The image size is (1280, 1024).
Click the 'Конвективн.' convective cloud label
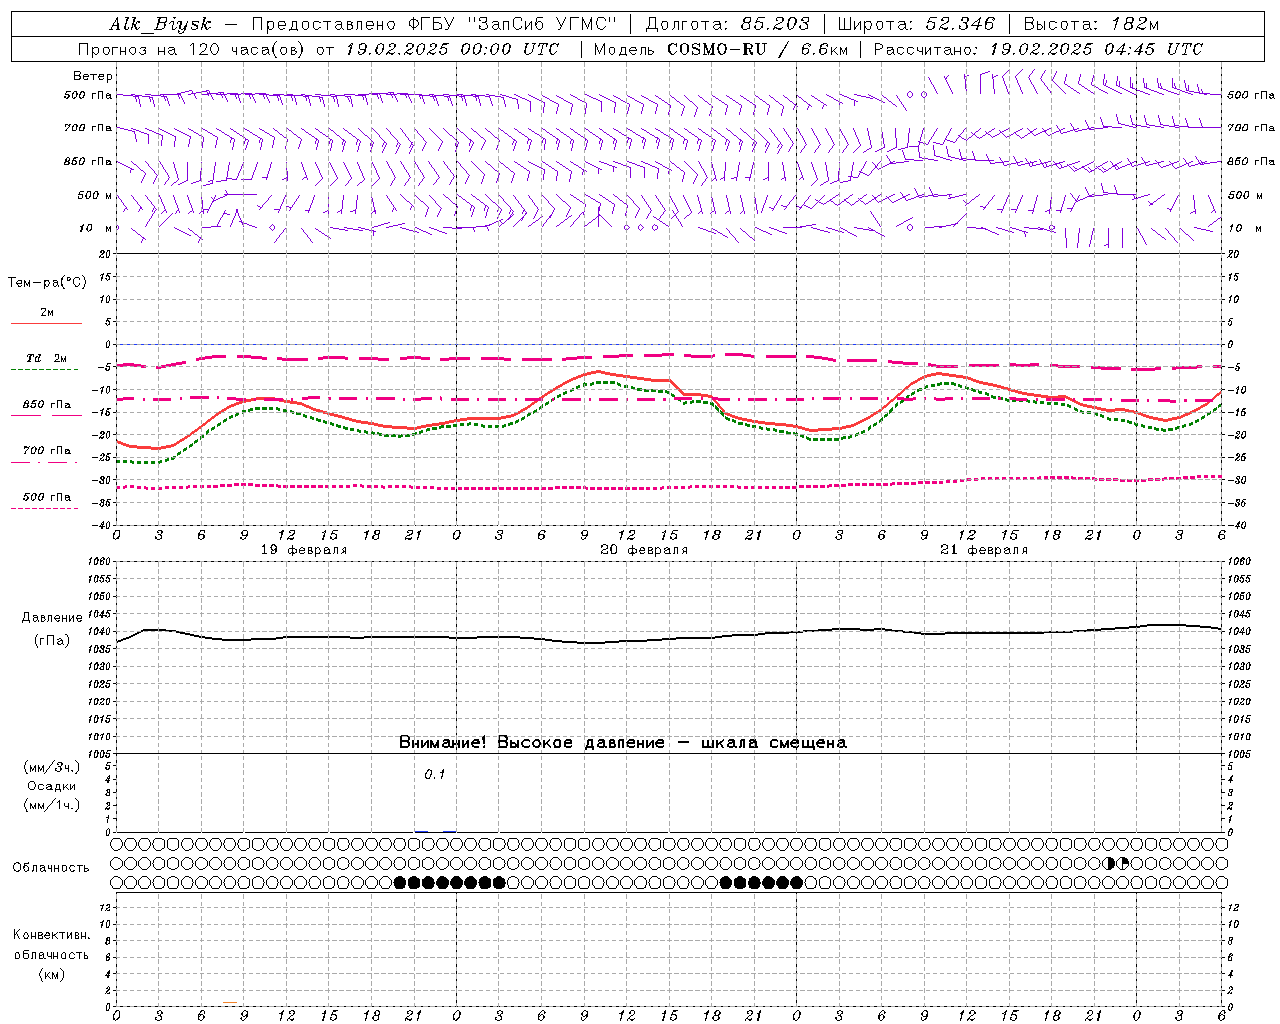pos(52,935)
